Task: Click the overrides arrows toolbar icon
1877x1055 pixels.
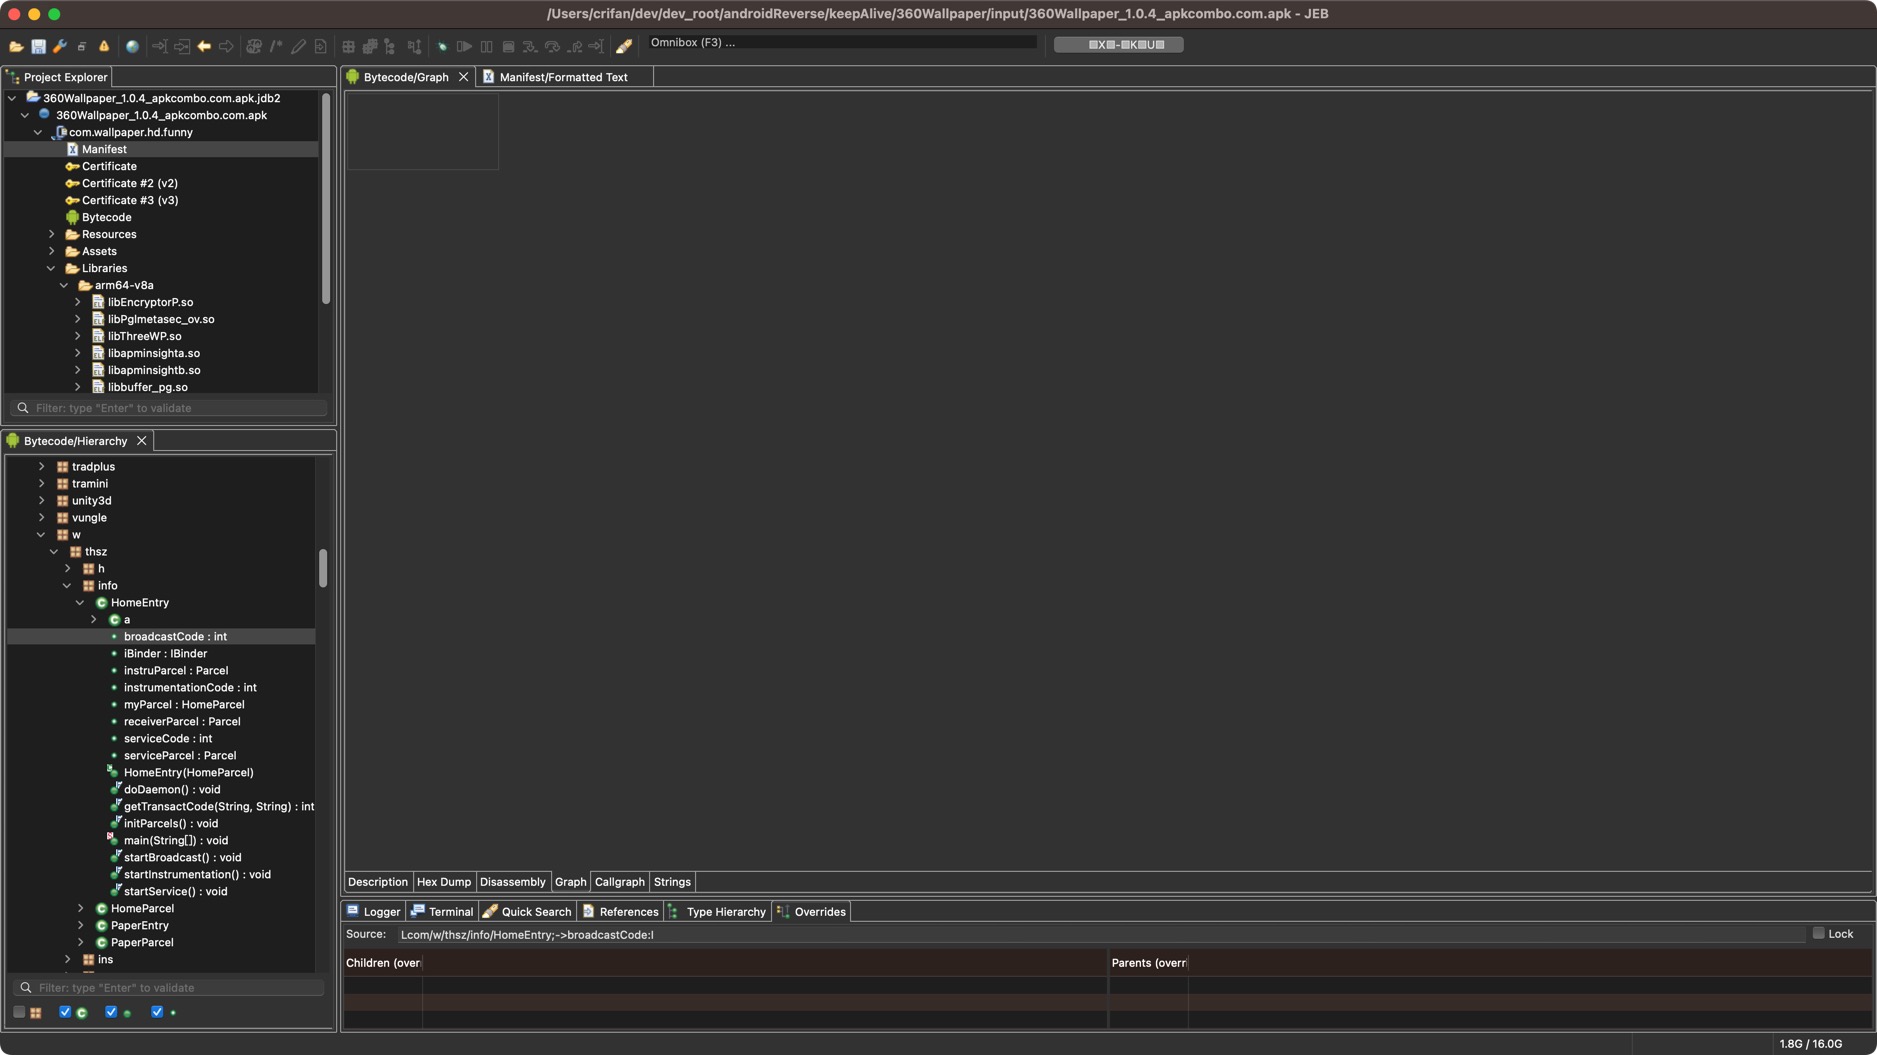Action: [x=414, y=46]
